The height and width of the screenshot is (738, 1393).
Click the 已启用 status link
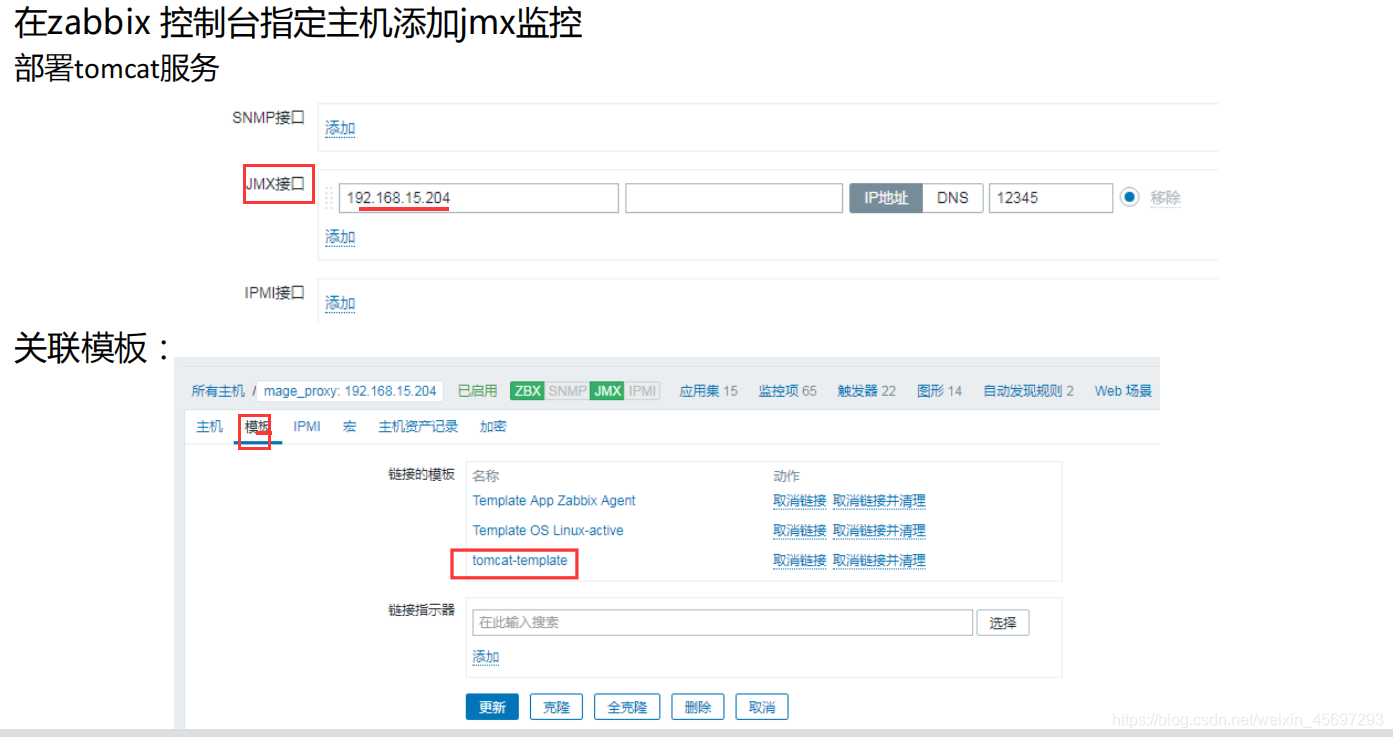(477, 391)
